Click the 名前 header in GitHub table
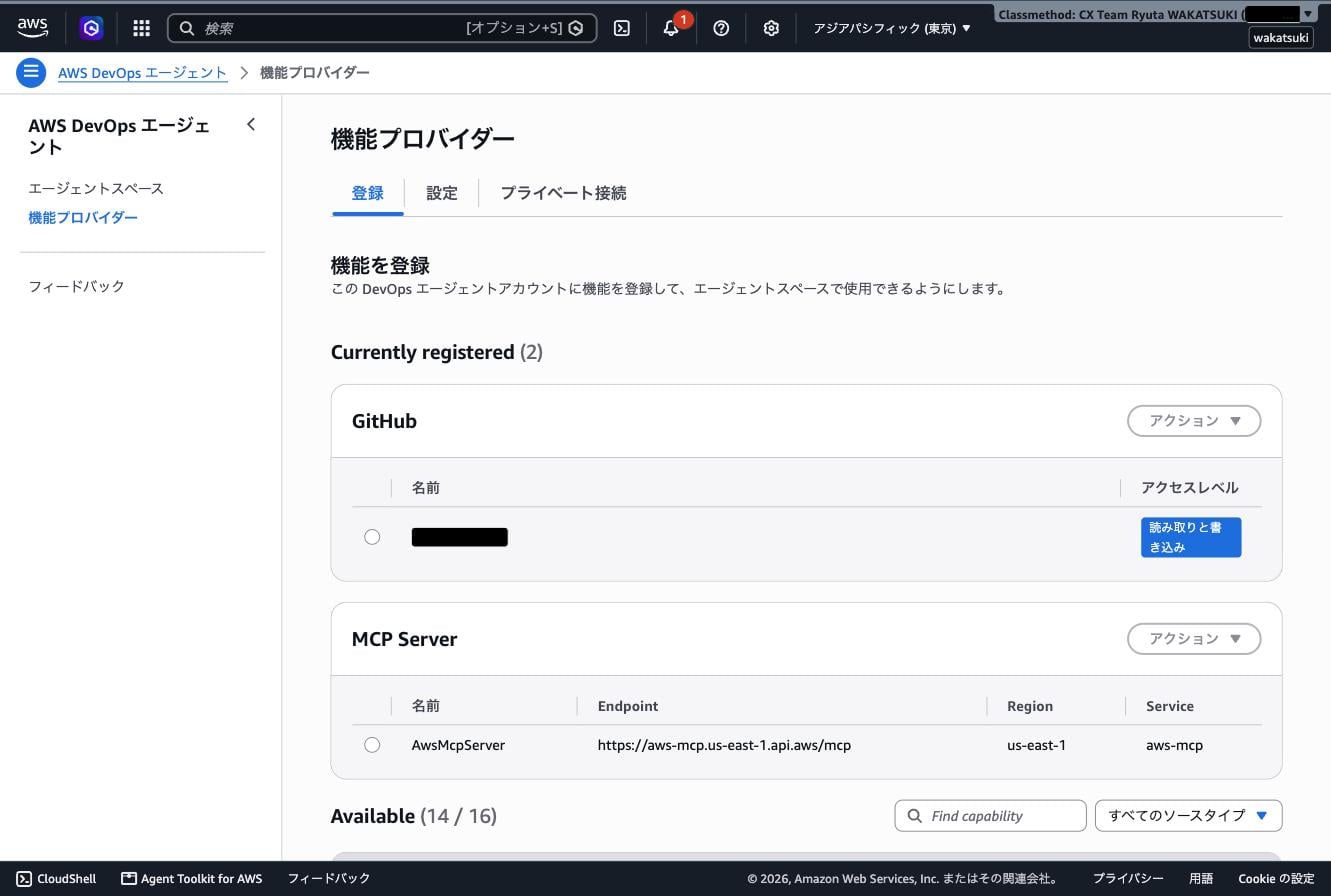 click(x=425, y=488)
